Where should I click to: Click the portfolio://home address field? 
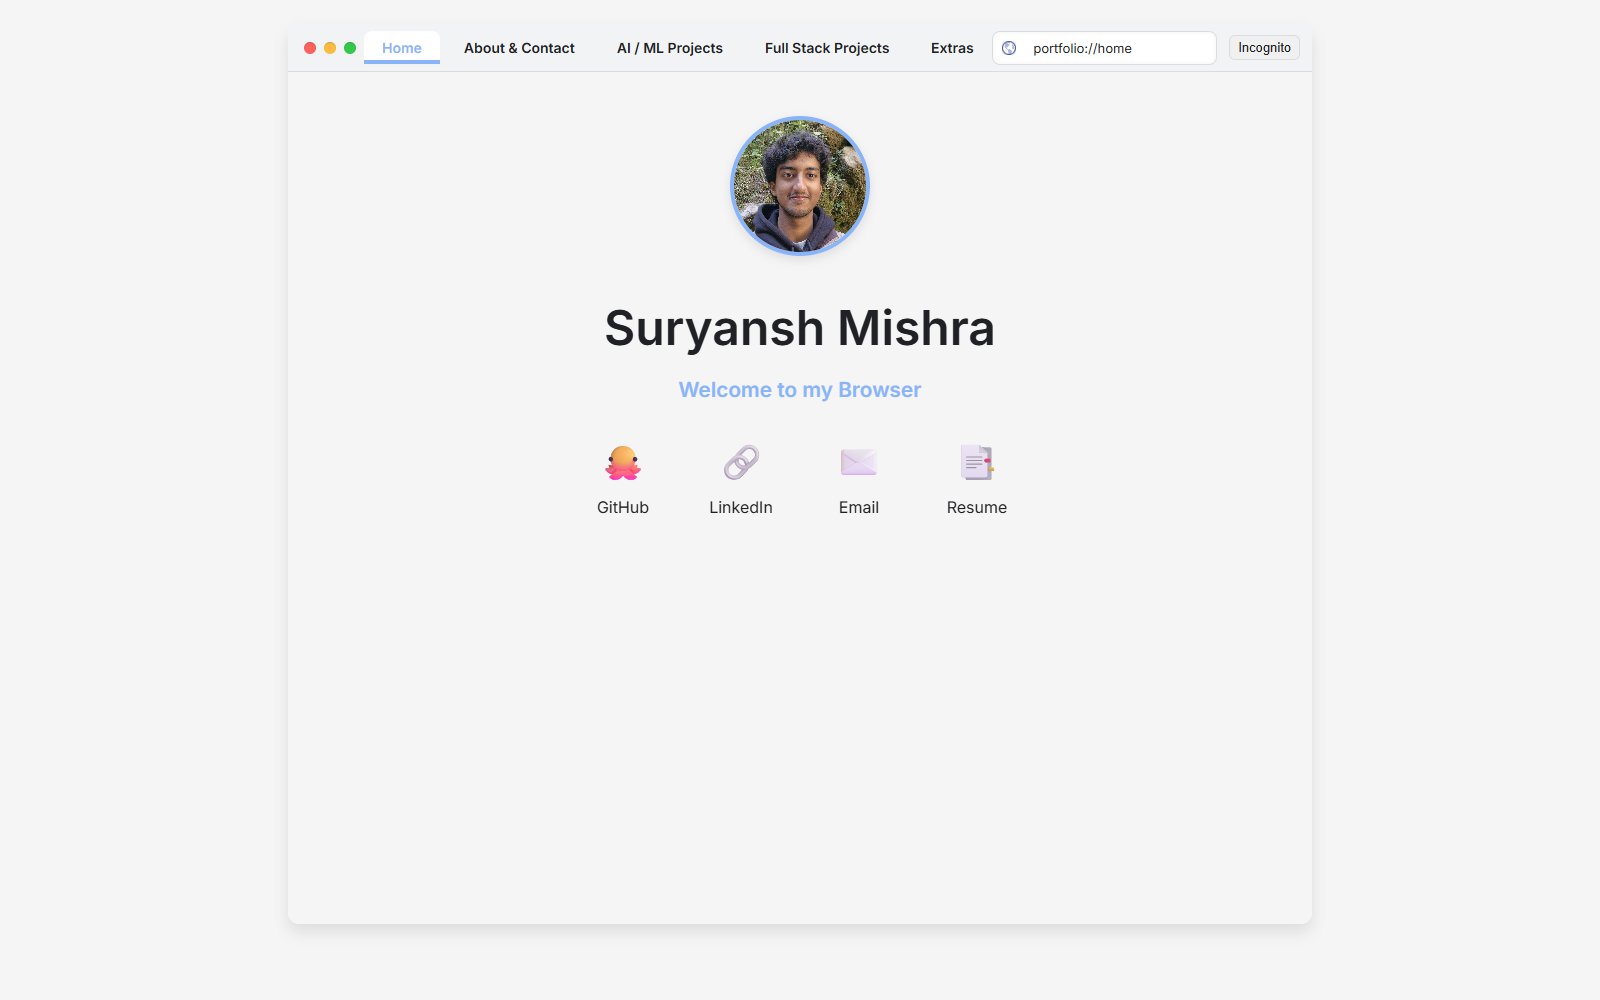[x=1104, y=48]
